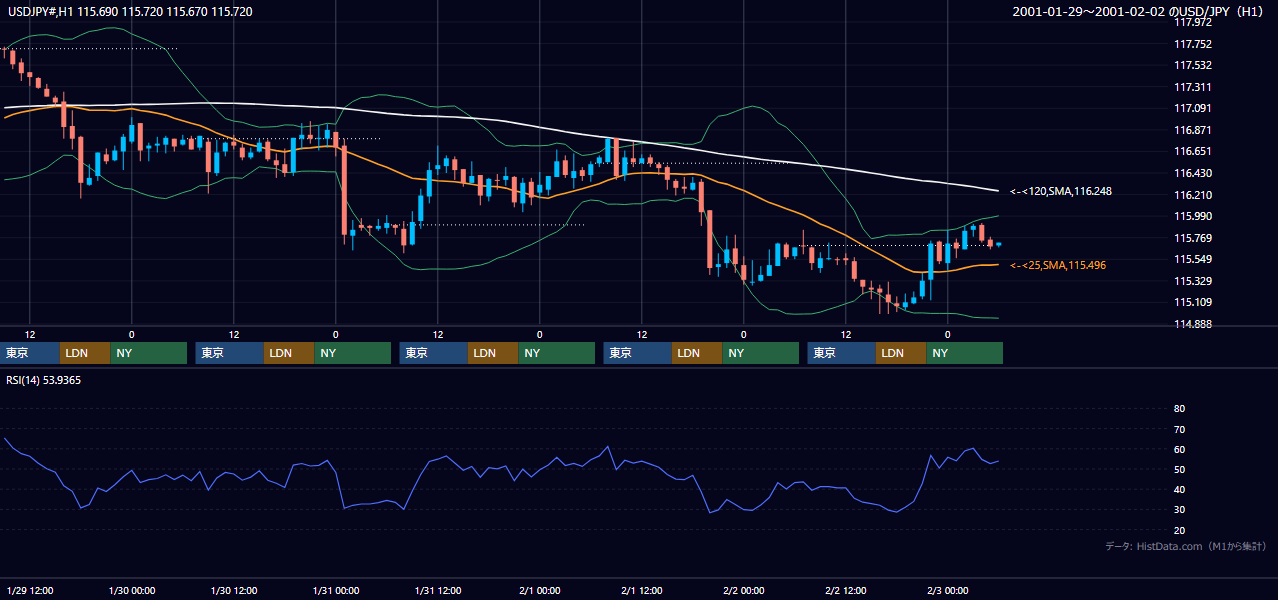The width and height of the screenshot is (1278, 600).
Task: Click price axis value 116.651
Action: [x=1191, y=151]
